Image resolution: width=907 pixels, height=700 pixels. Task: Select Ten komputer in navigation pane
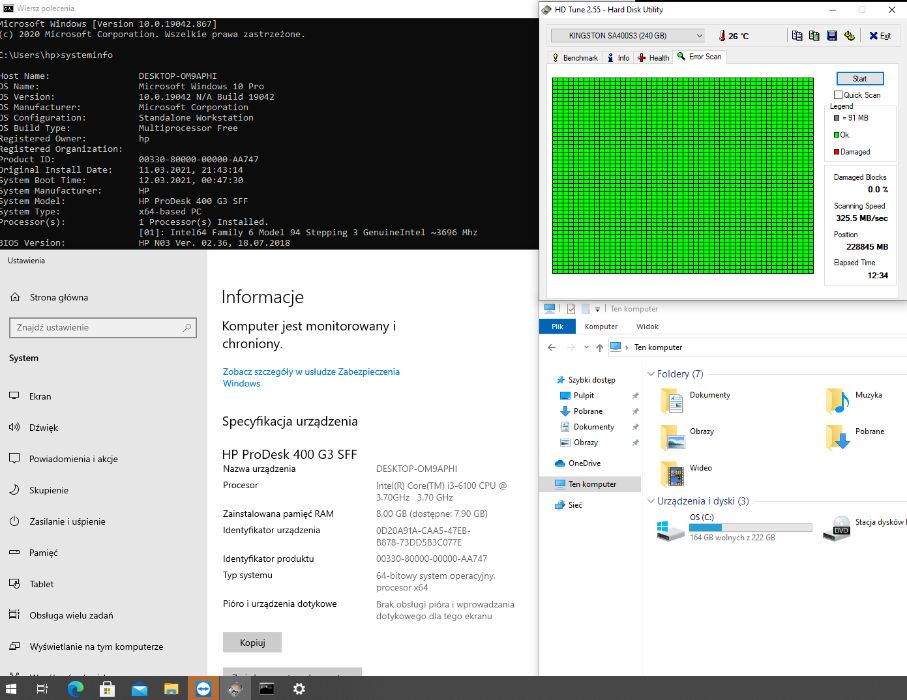pyautogui.click(x=590, y=484)
